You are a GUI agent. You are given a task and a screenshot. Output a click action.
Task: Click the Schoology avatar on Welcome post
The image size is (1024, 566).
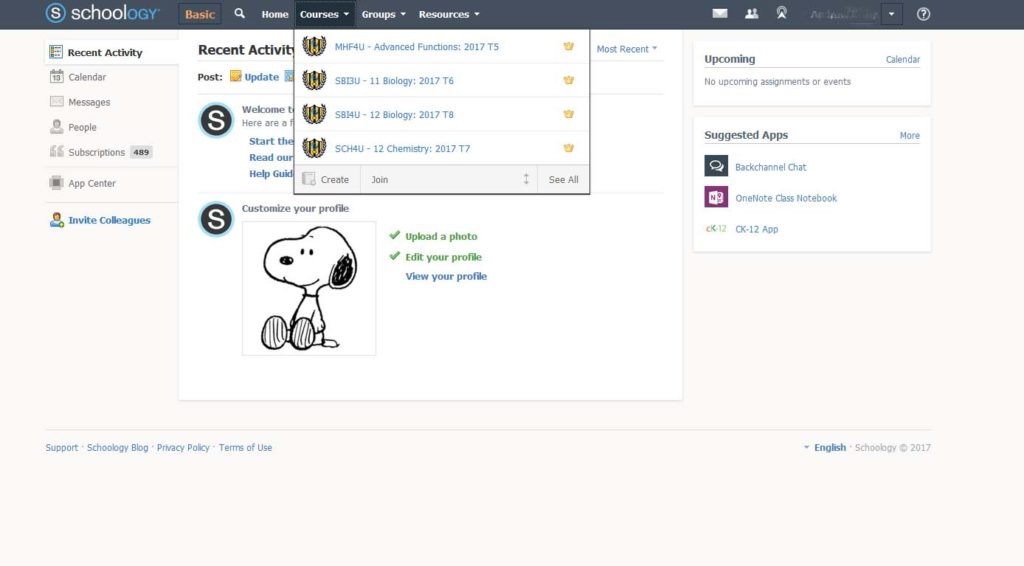[216, 120]
